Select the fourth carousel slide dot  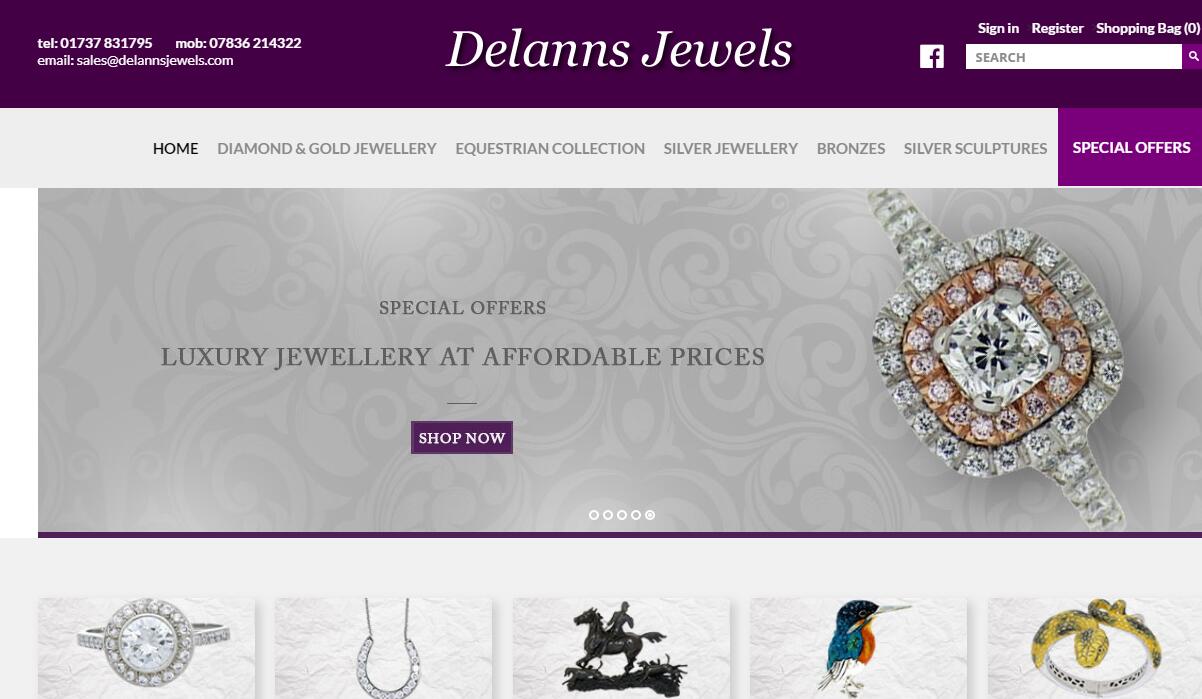tap(636, 515)
